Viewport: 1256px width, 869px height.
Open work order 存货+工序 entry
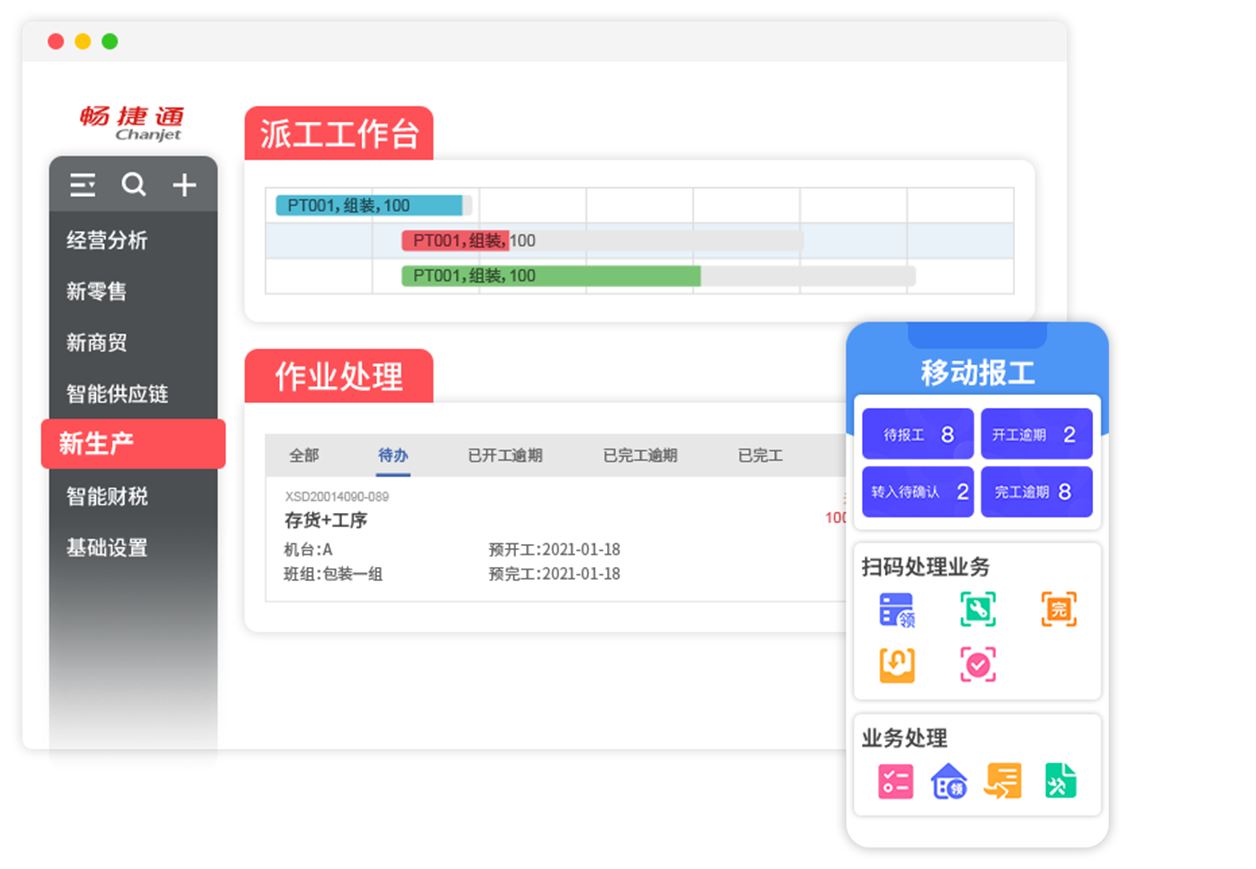tap(326, 521)
